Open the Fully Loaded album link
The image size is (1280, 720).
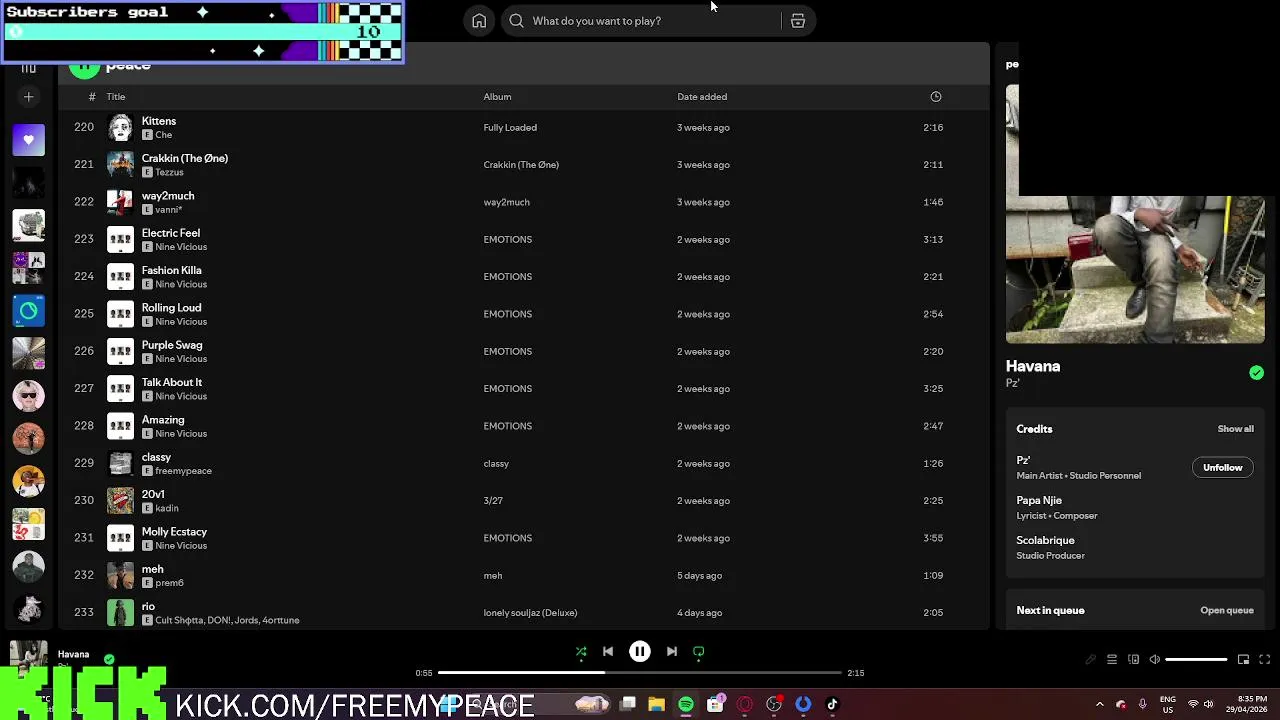click(510, 128)
